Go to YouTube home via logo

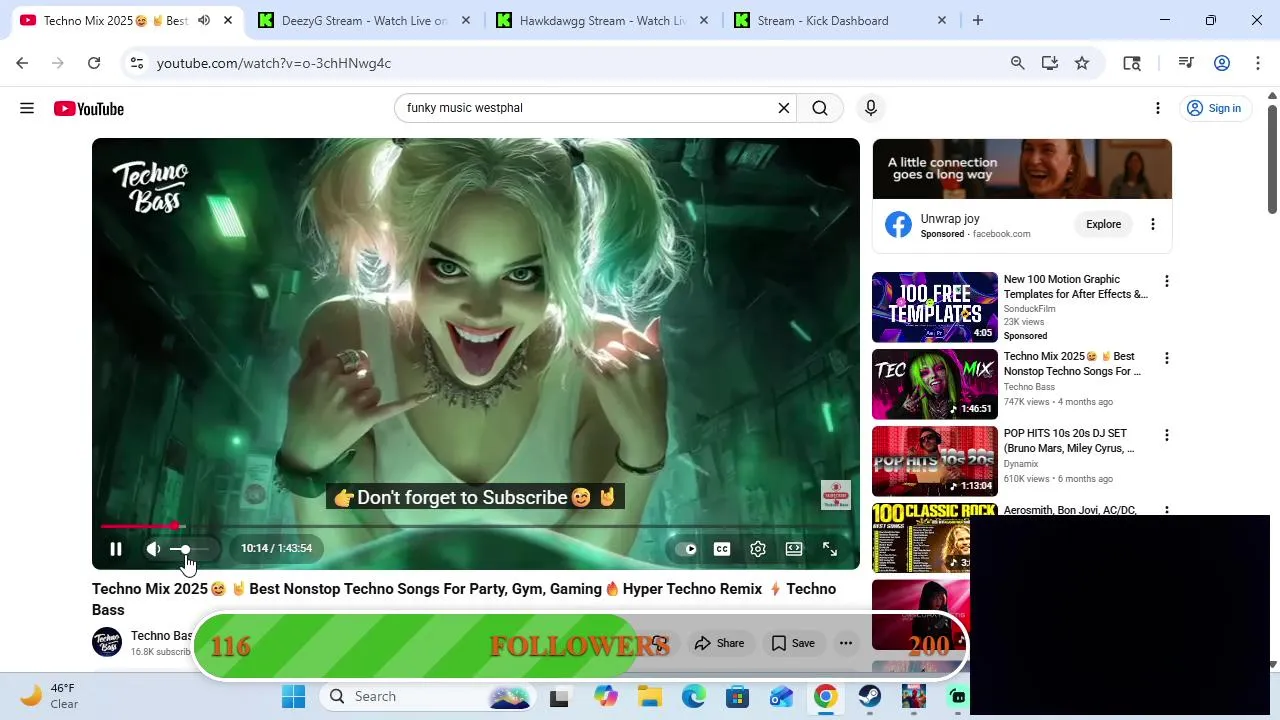pyautogui.click(x=89, y=108)
